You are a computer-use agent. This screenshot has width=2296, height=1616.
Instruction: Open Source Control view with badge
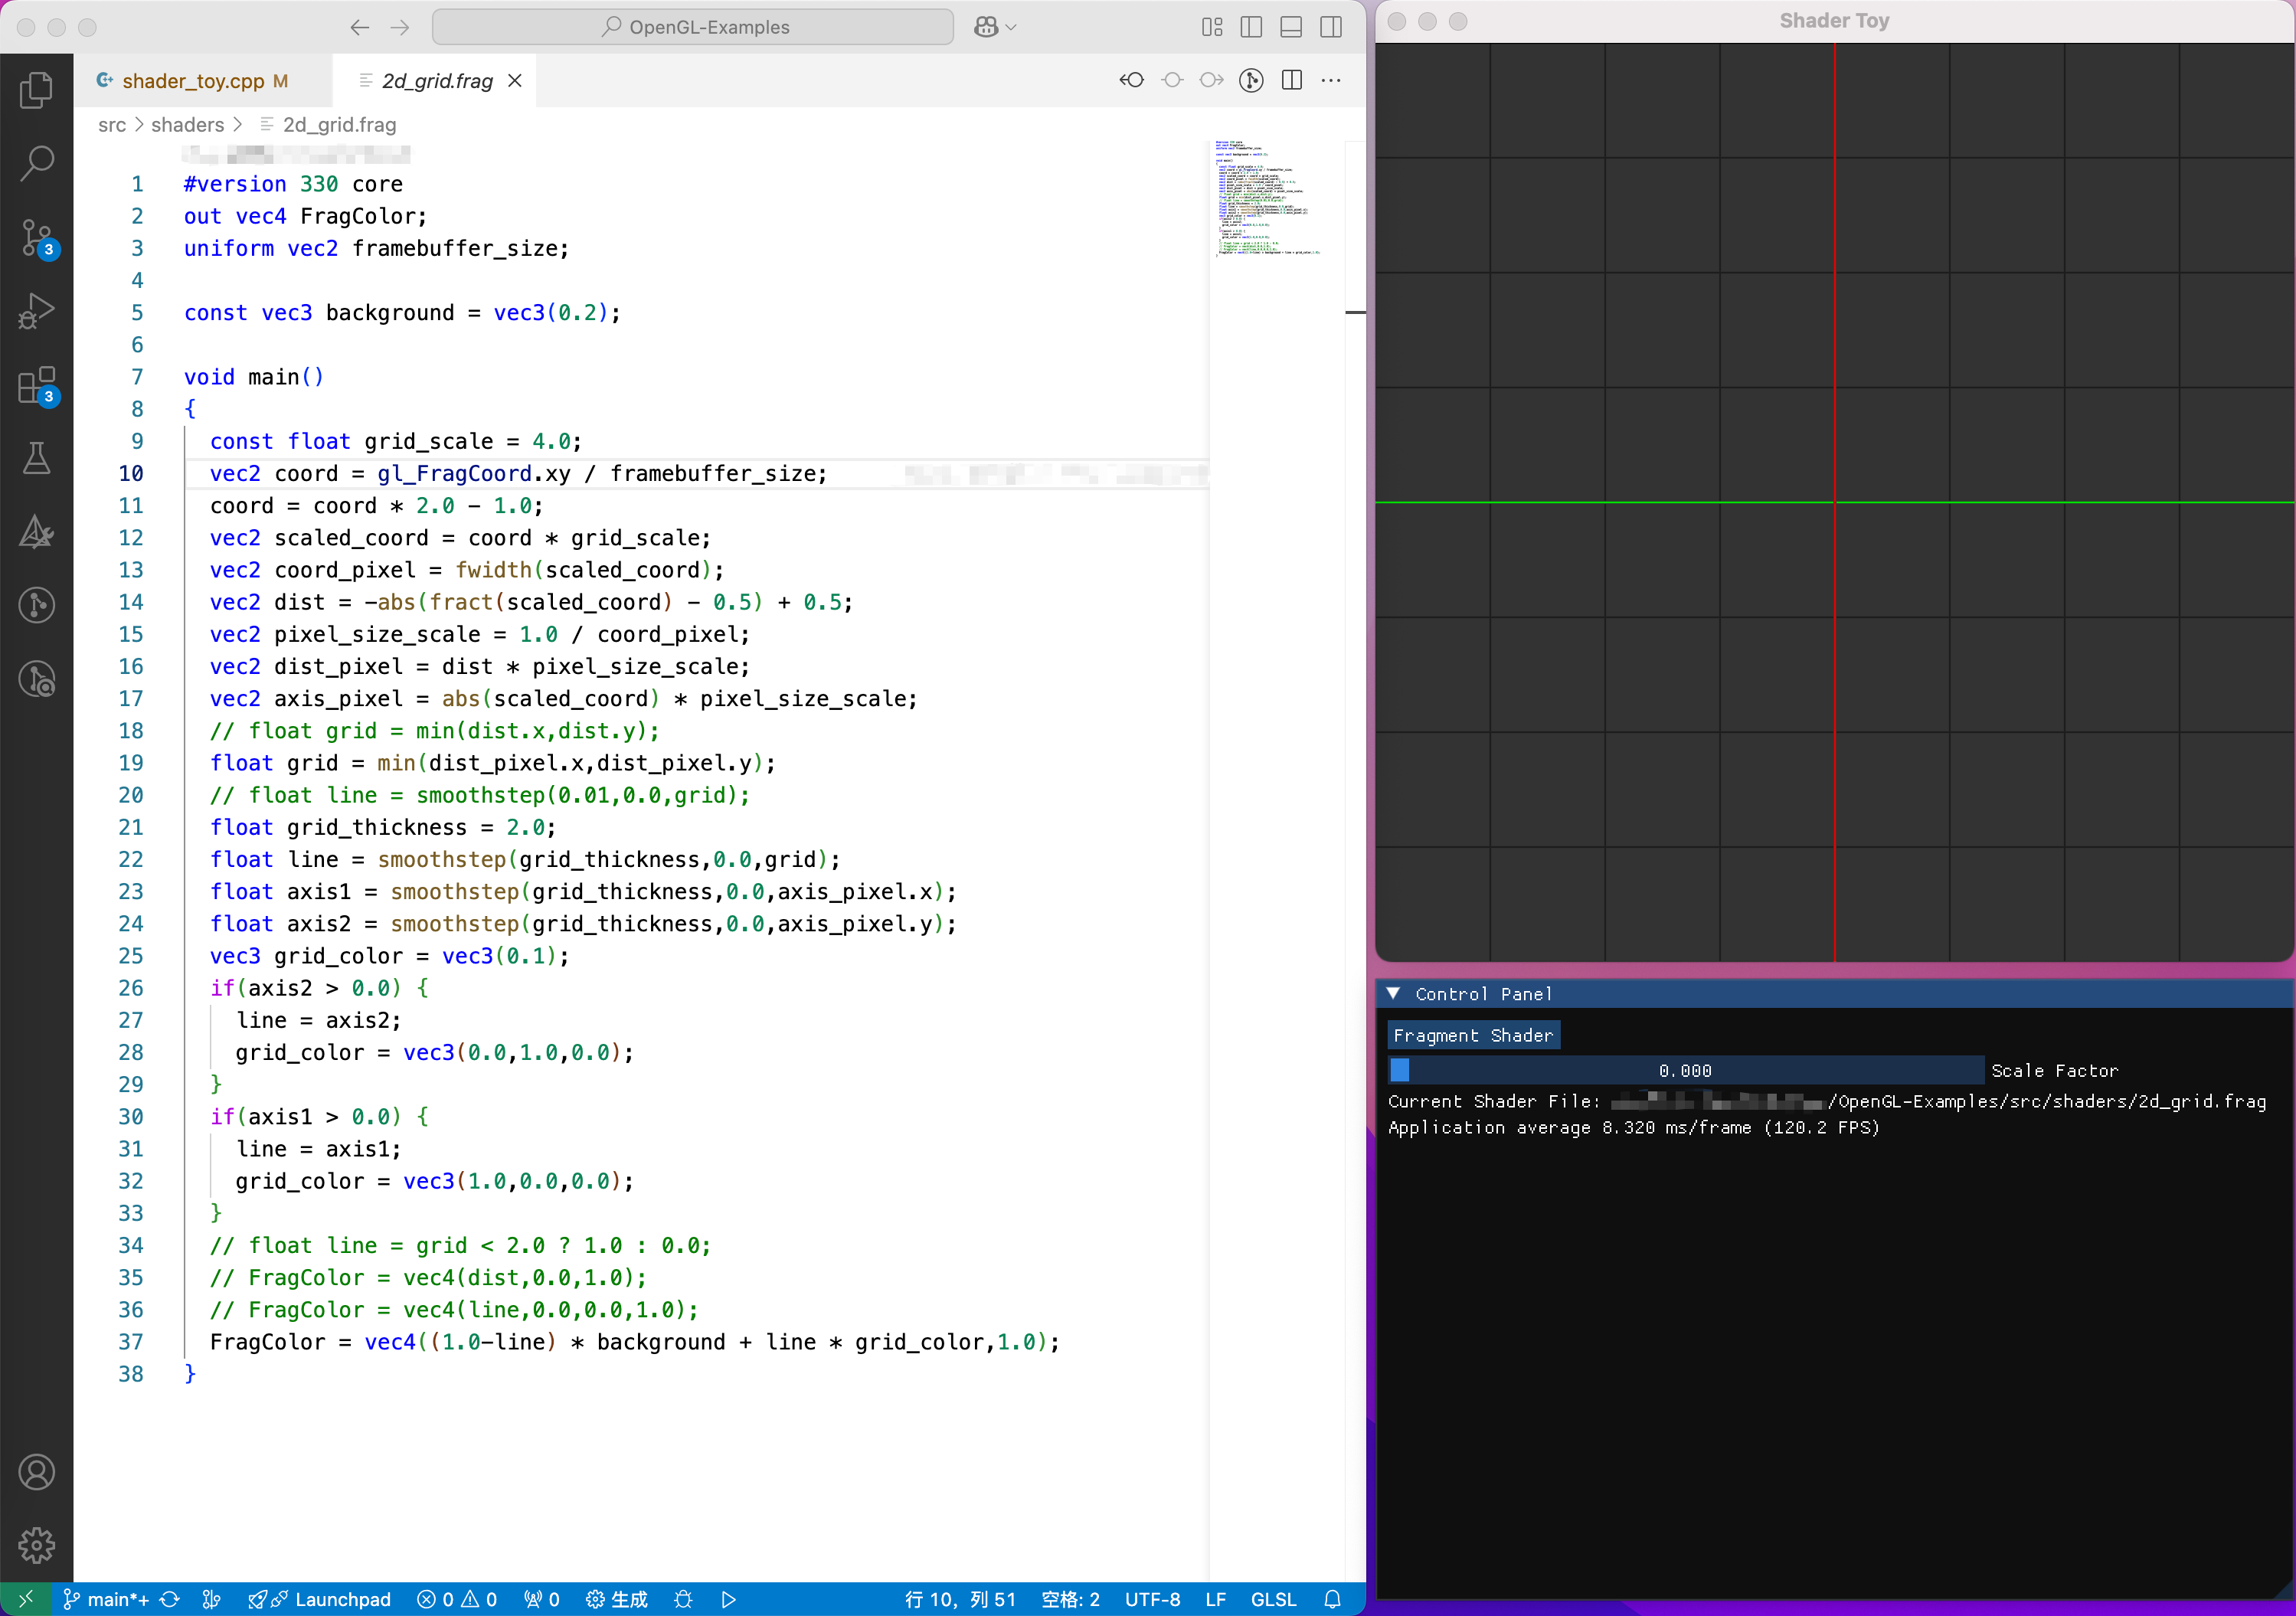click(x=36, y=238)
